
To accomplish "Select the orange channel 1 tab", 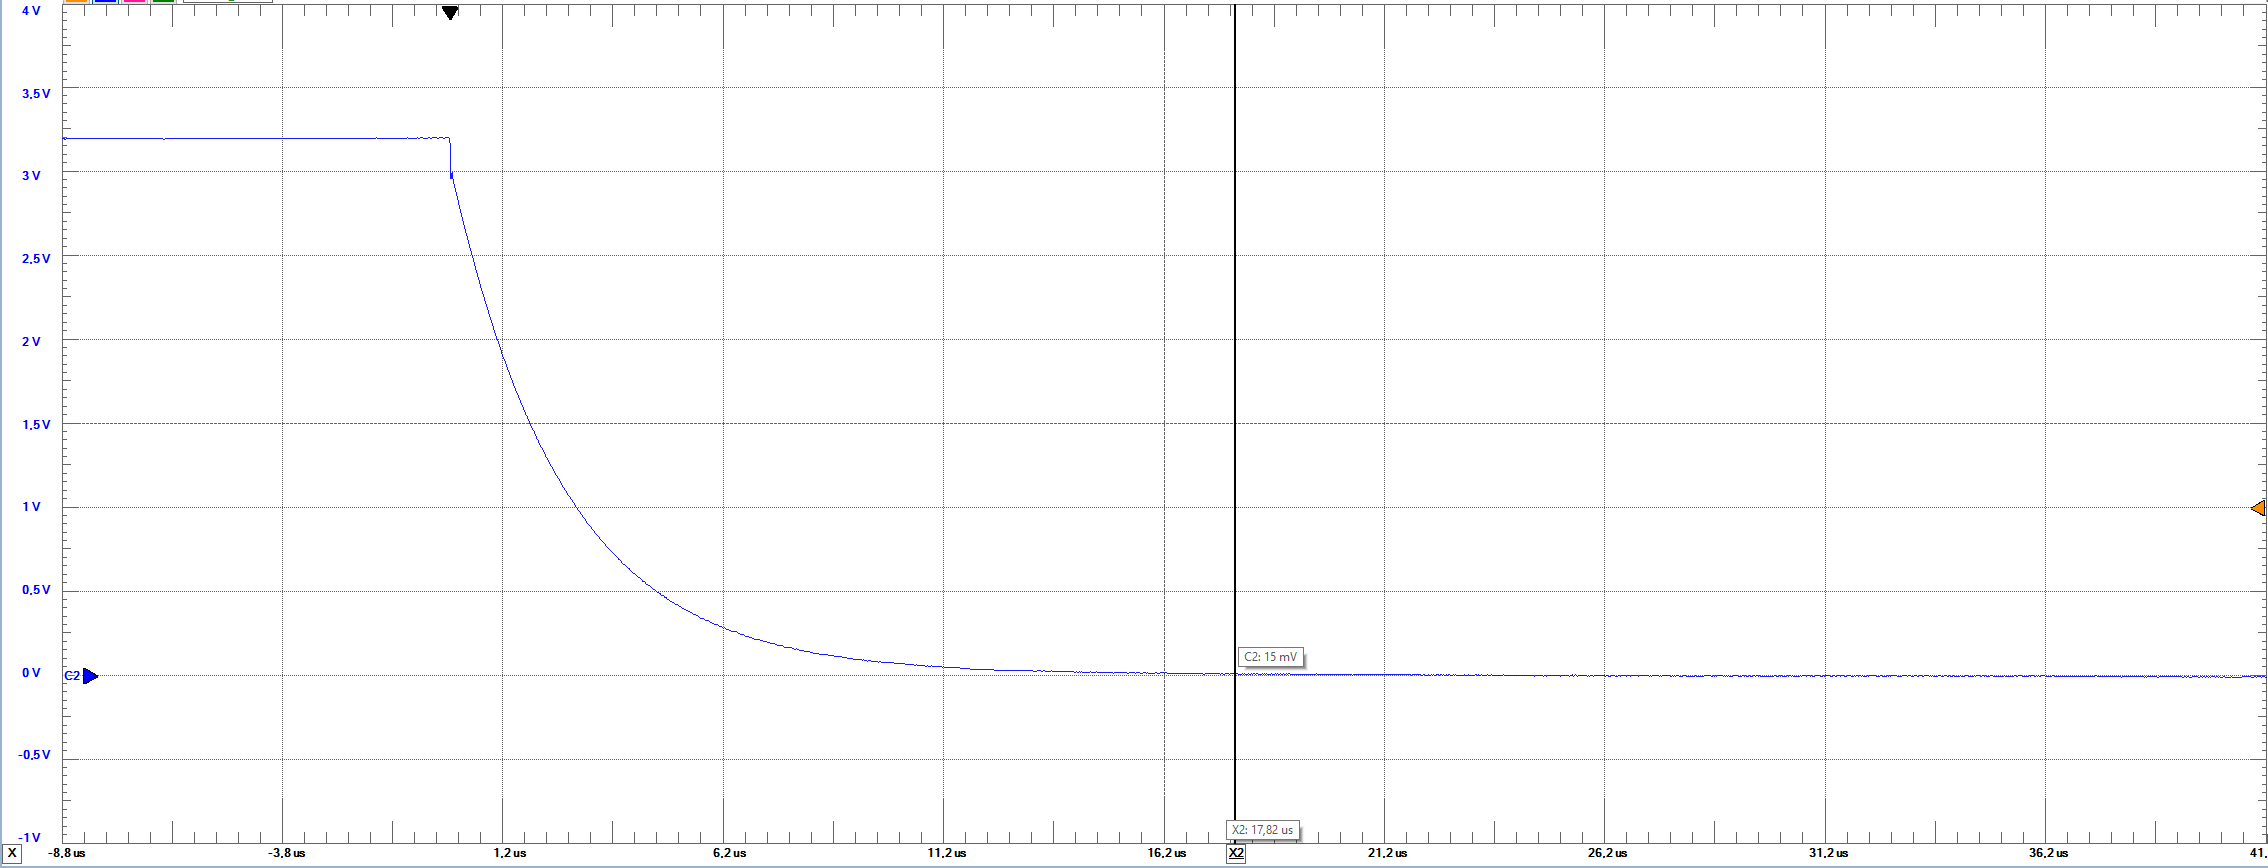I will pos(76,1).
